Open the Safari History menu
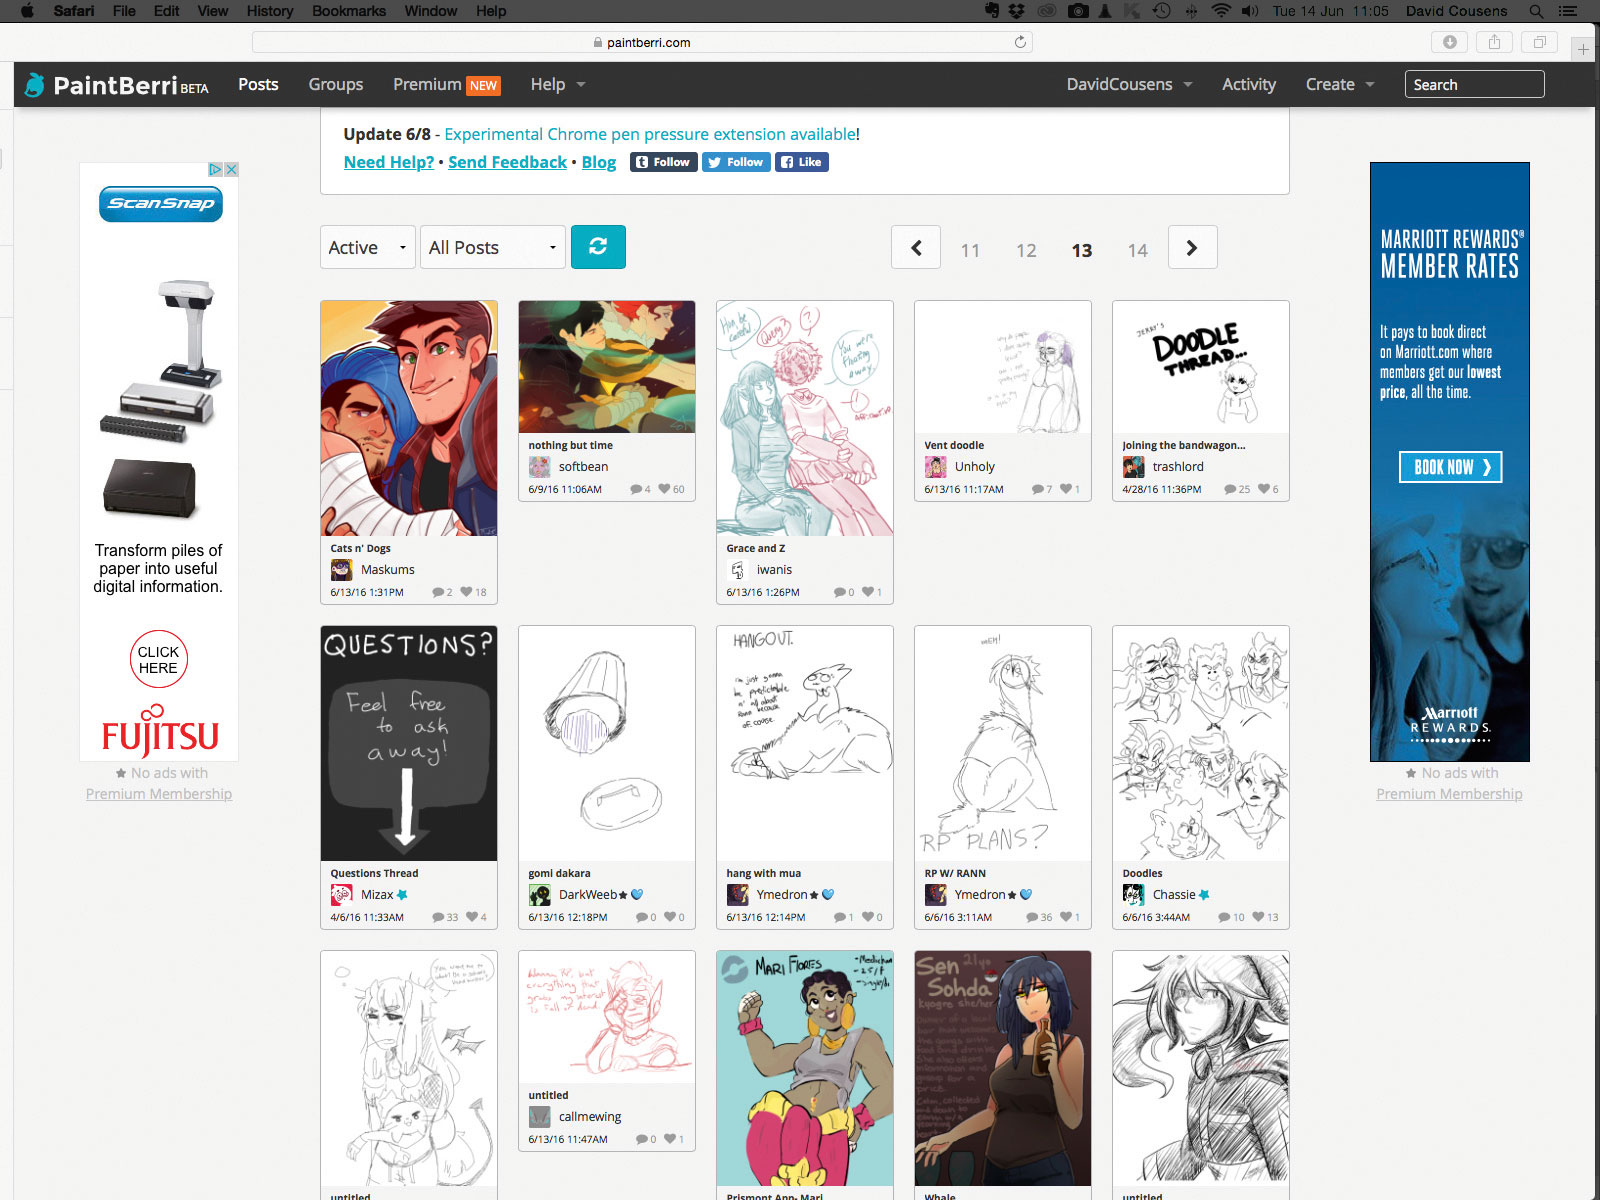 coord(270,11)
